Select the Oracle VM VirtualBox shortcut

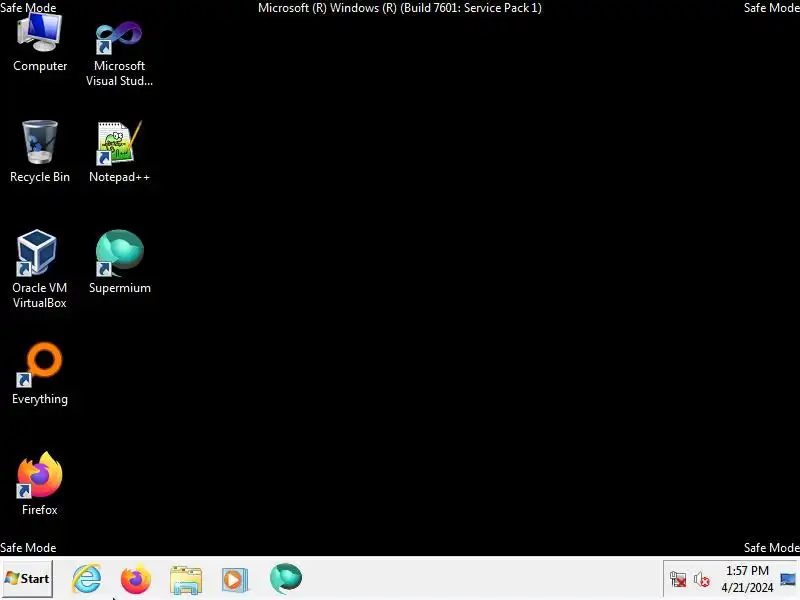pyautogui.click(x=39, y=269)
